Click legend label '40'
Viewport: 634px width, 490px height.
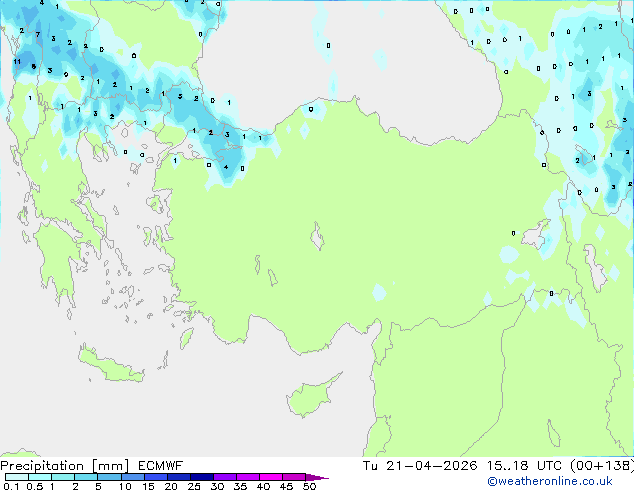(x=263, y=486)
